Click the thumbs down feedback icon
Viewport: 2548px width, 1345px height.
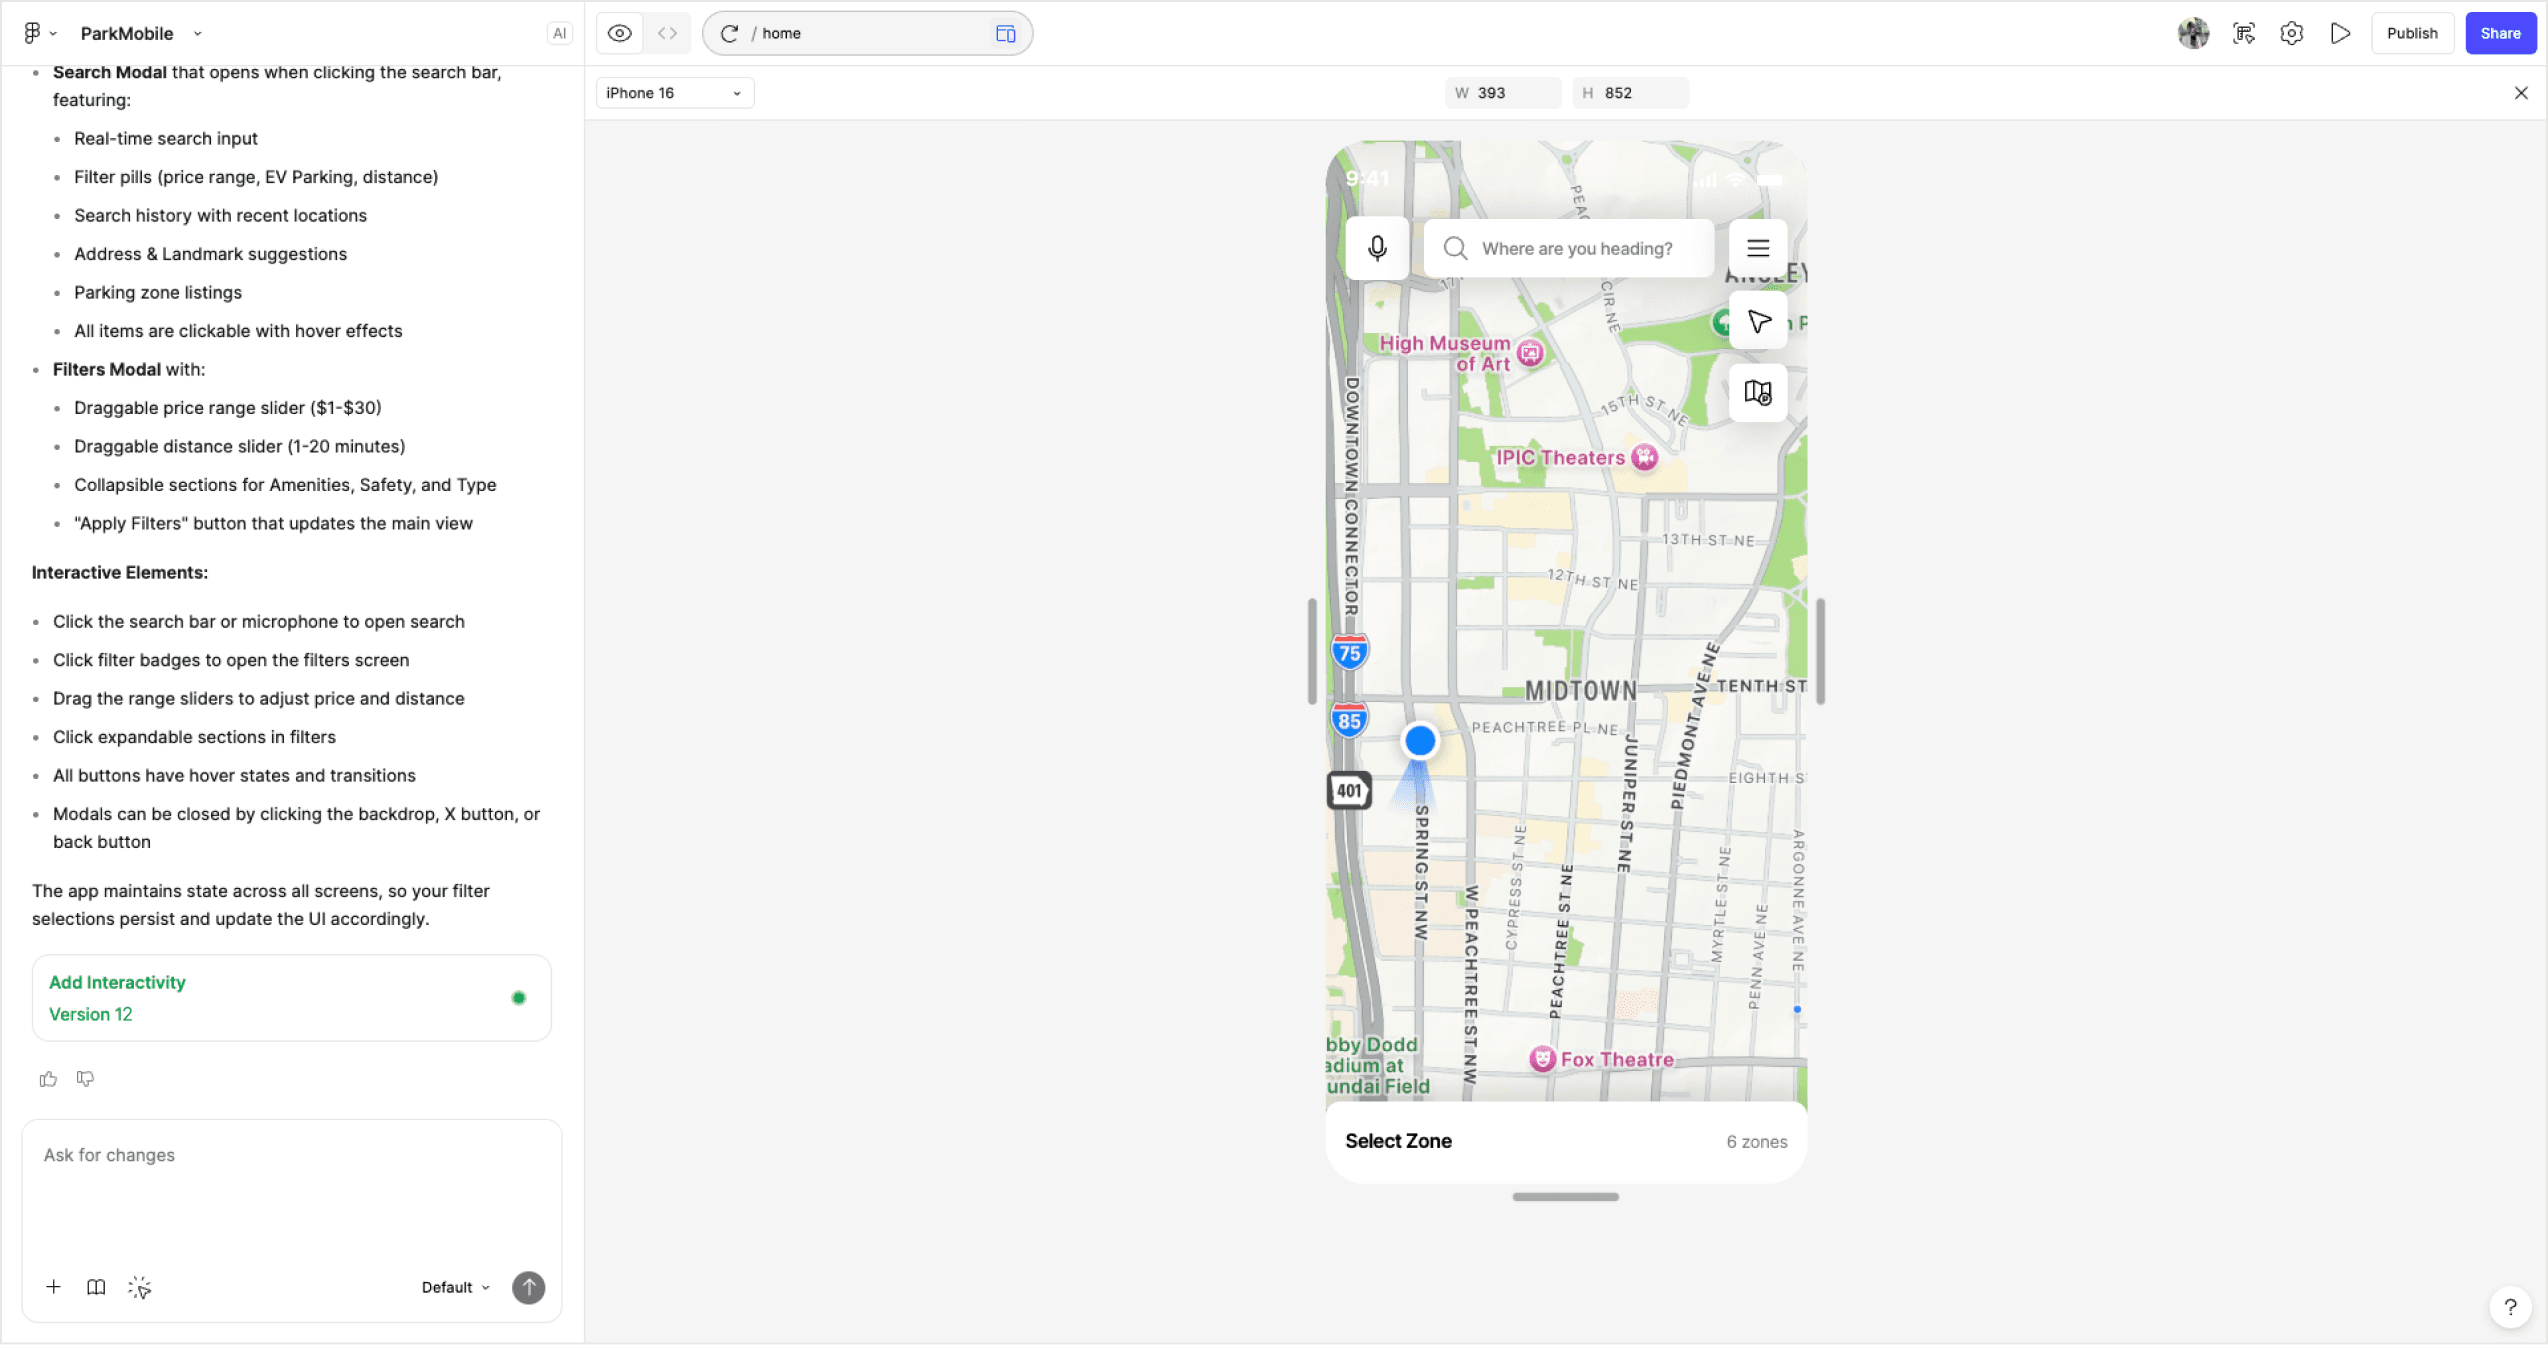click(86, 1078)
